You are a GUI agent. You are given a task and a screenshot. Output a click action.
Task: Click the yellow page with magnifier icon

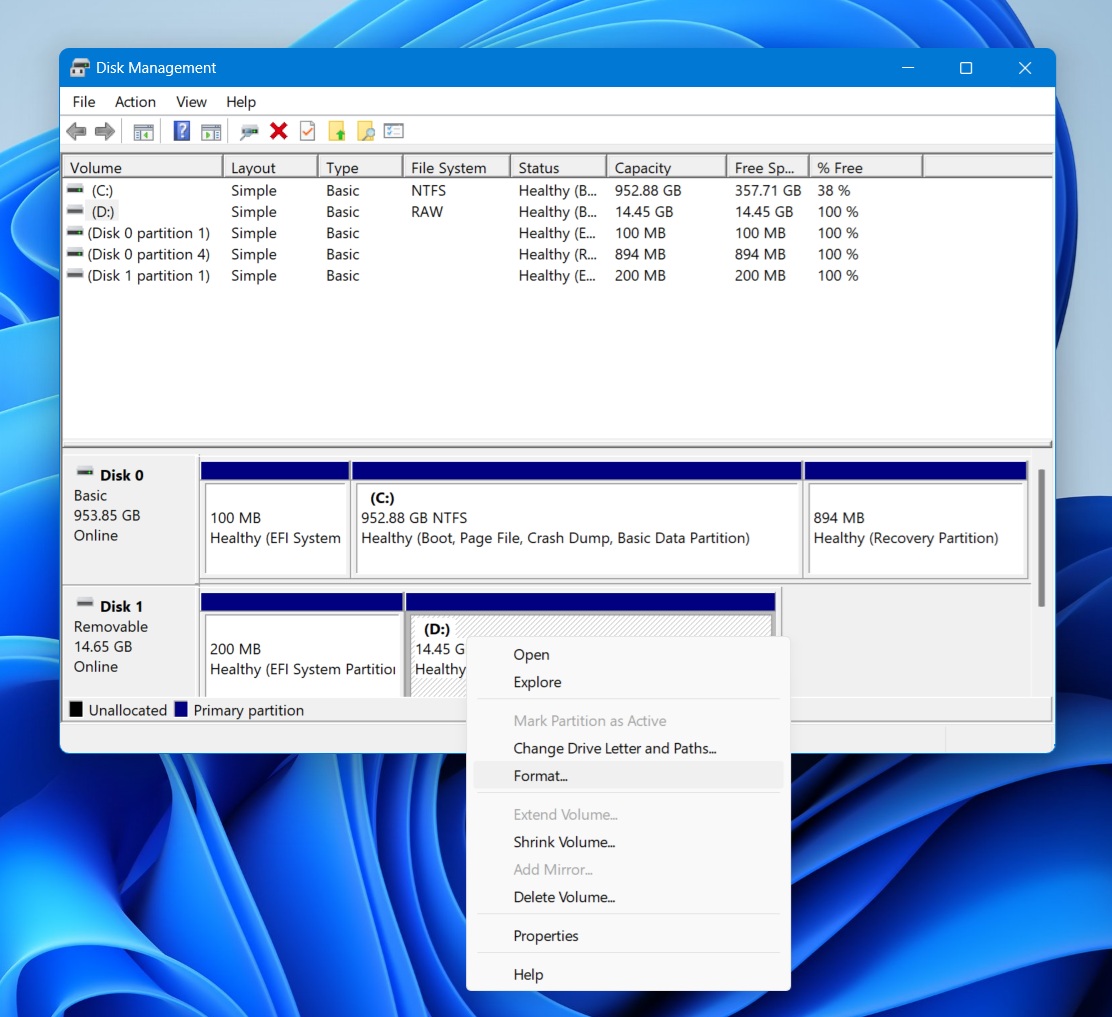coord(365,131)
